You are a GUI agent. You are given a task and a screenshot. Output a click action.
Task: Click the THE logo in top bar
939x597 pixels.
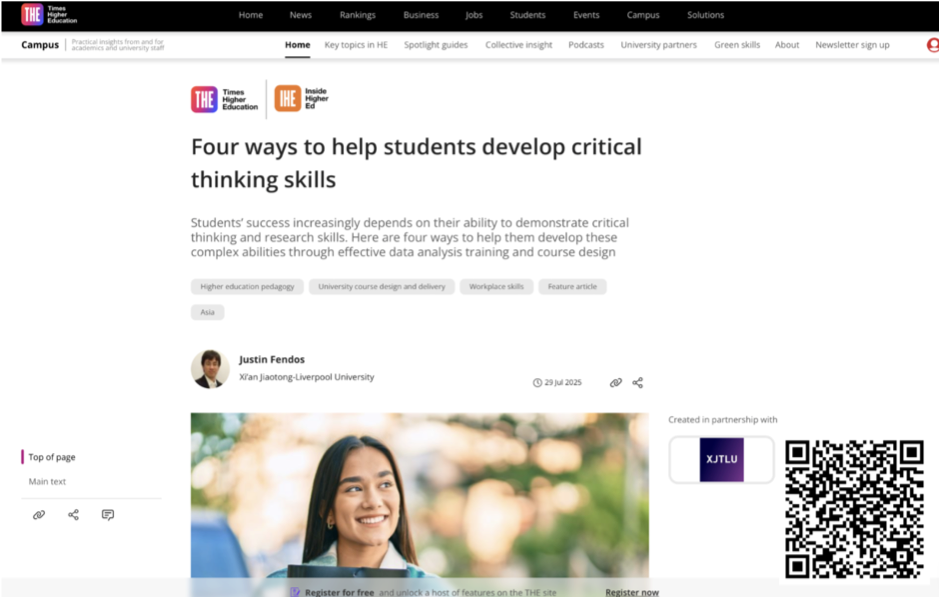[x=49, y=14]
